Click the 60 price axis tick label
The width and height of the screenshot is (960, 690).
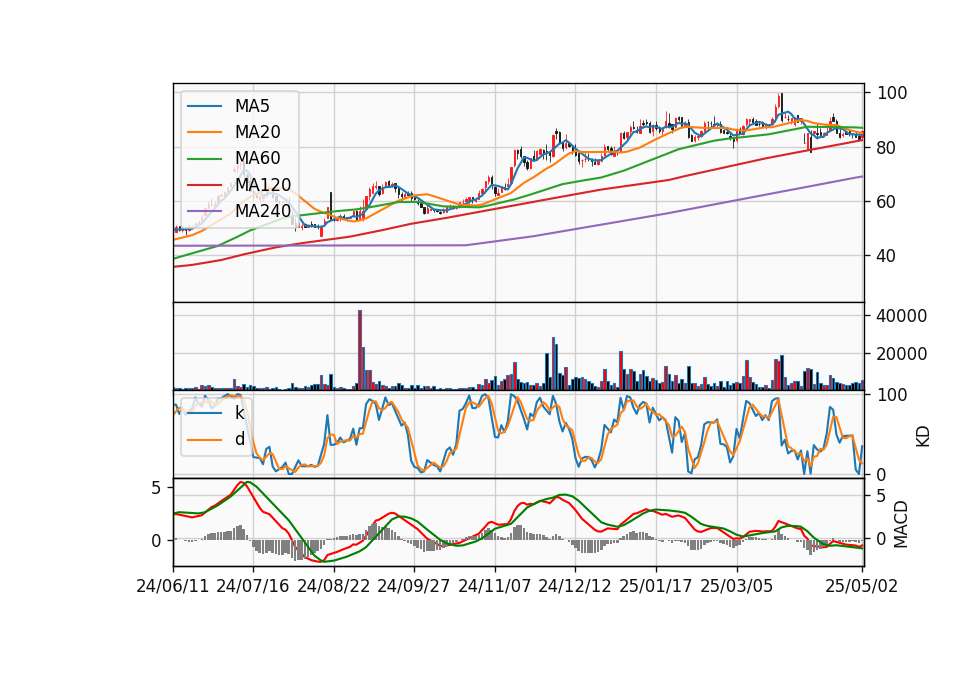[887, 201]
